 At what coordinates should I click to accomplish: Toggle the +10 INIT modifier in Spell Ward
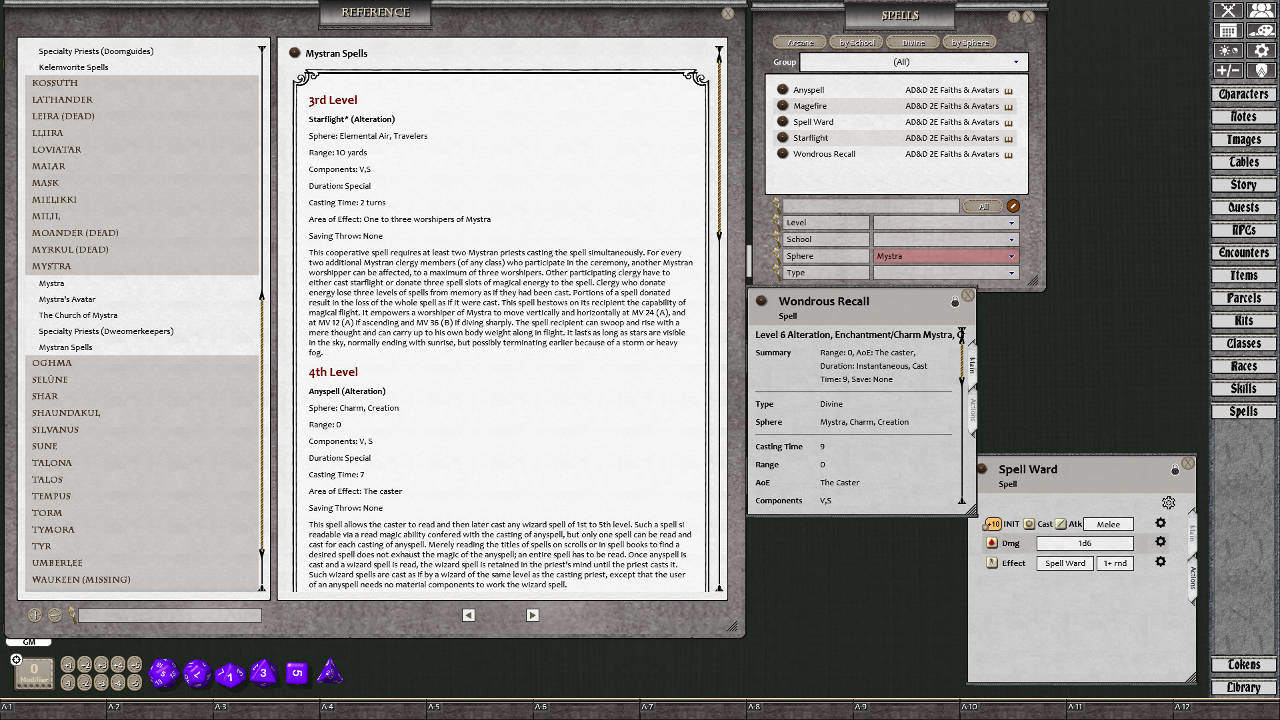pos(993,523)
